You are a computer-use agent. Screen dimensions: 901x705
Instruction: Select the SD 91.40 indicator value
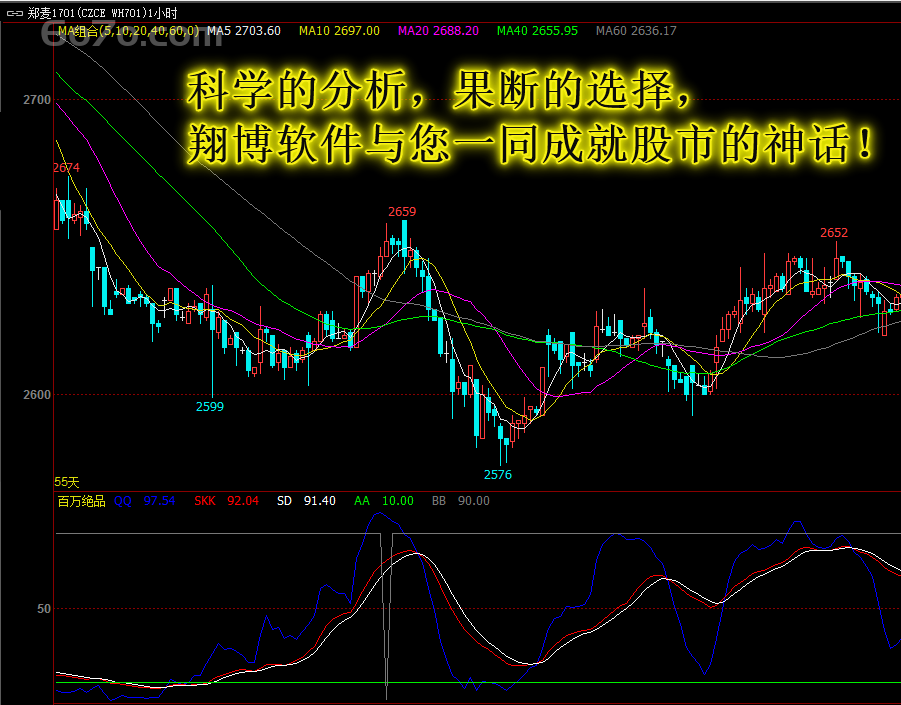click(306, 501)
